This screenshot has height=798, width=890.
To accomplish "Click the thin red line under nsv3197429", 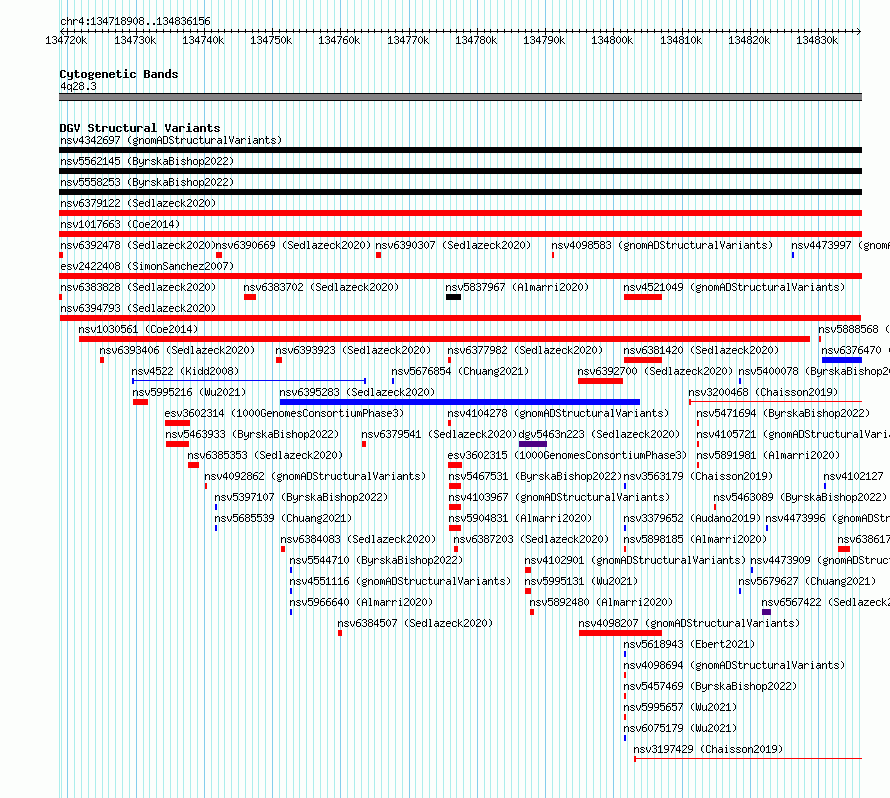I will [748, 759].
